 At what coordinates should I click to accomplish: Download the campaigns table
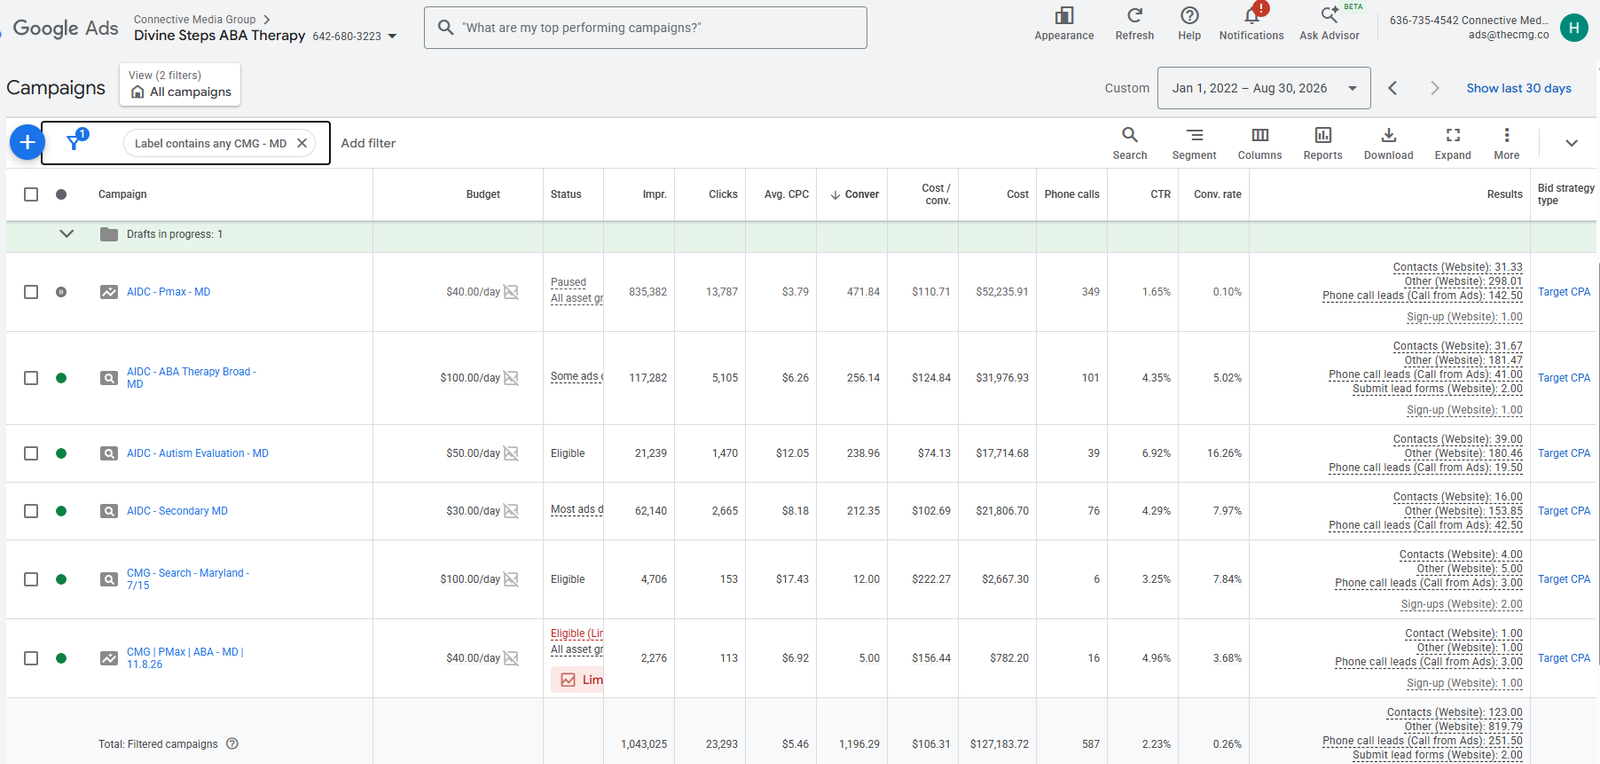[1388, 143]
